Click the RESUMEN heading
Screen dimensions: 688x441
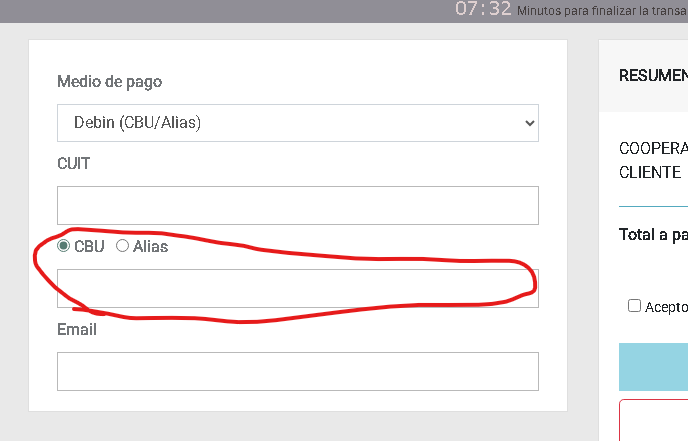(x=653, y=76)
